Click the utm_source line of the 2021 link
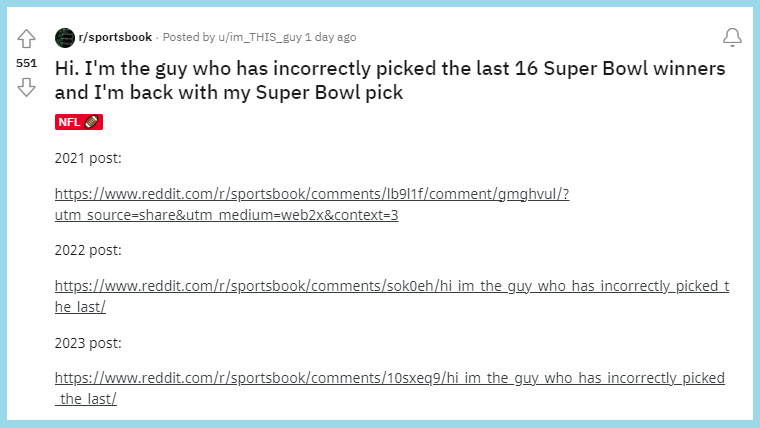The image size is (760, 428). 226,215
